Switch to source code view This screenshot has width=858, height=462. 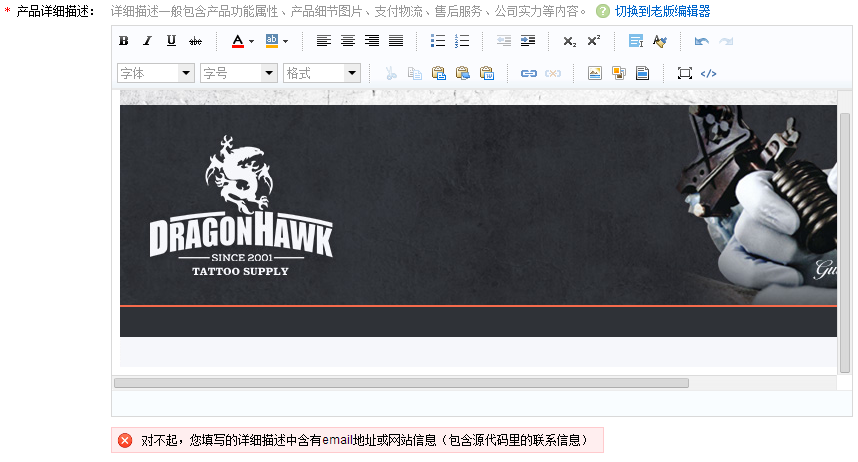tap(709, 73)
